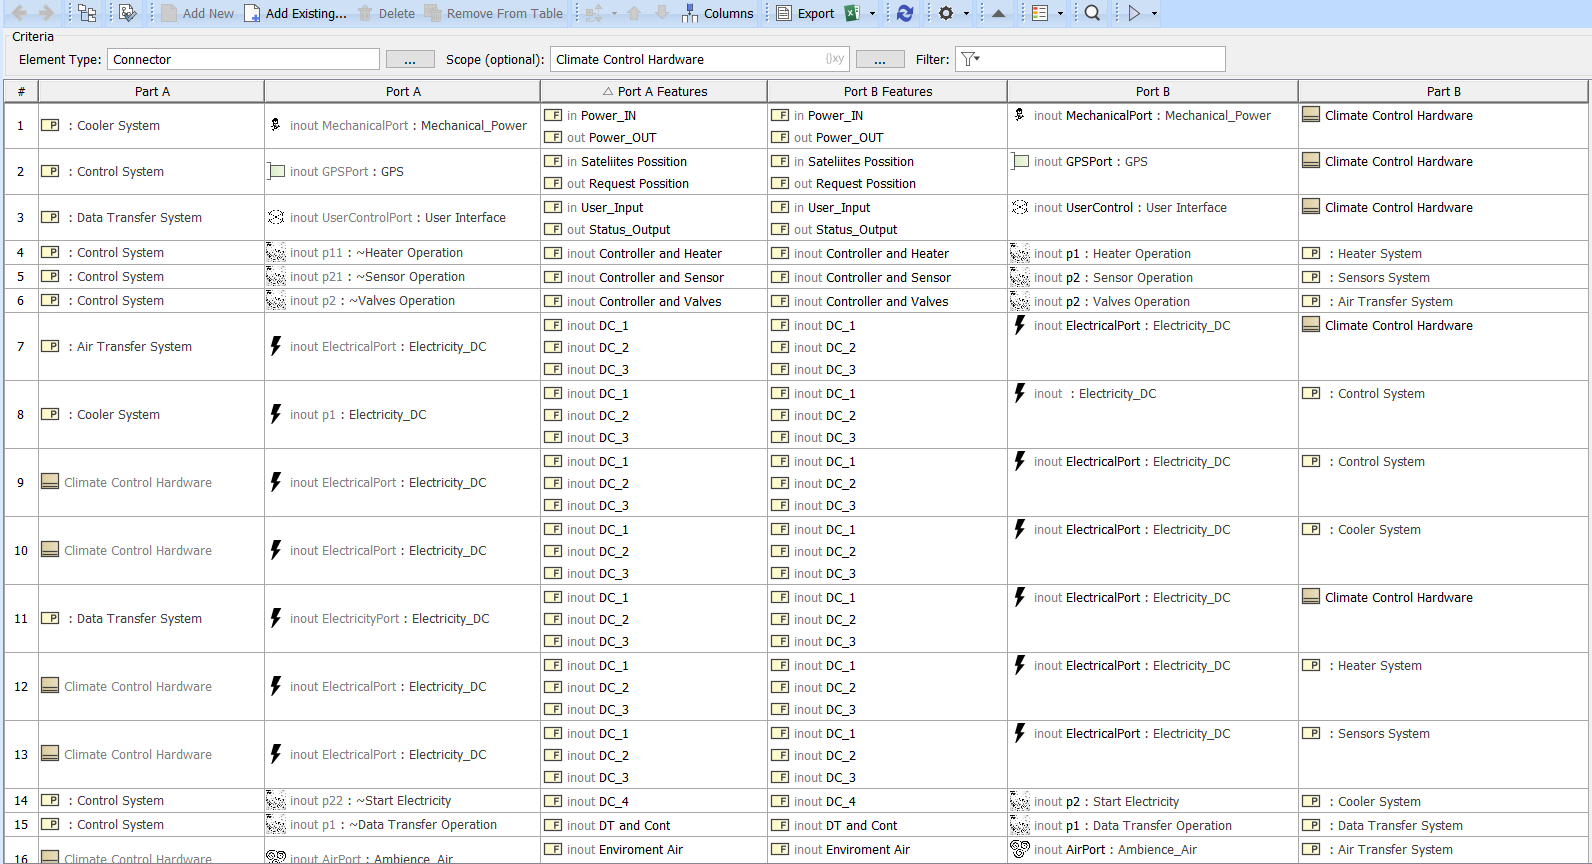Click the browse button for Element Type
This screenshot has width=1592, height=864.
pos(410,60)
